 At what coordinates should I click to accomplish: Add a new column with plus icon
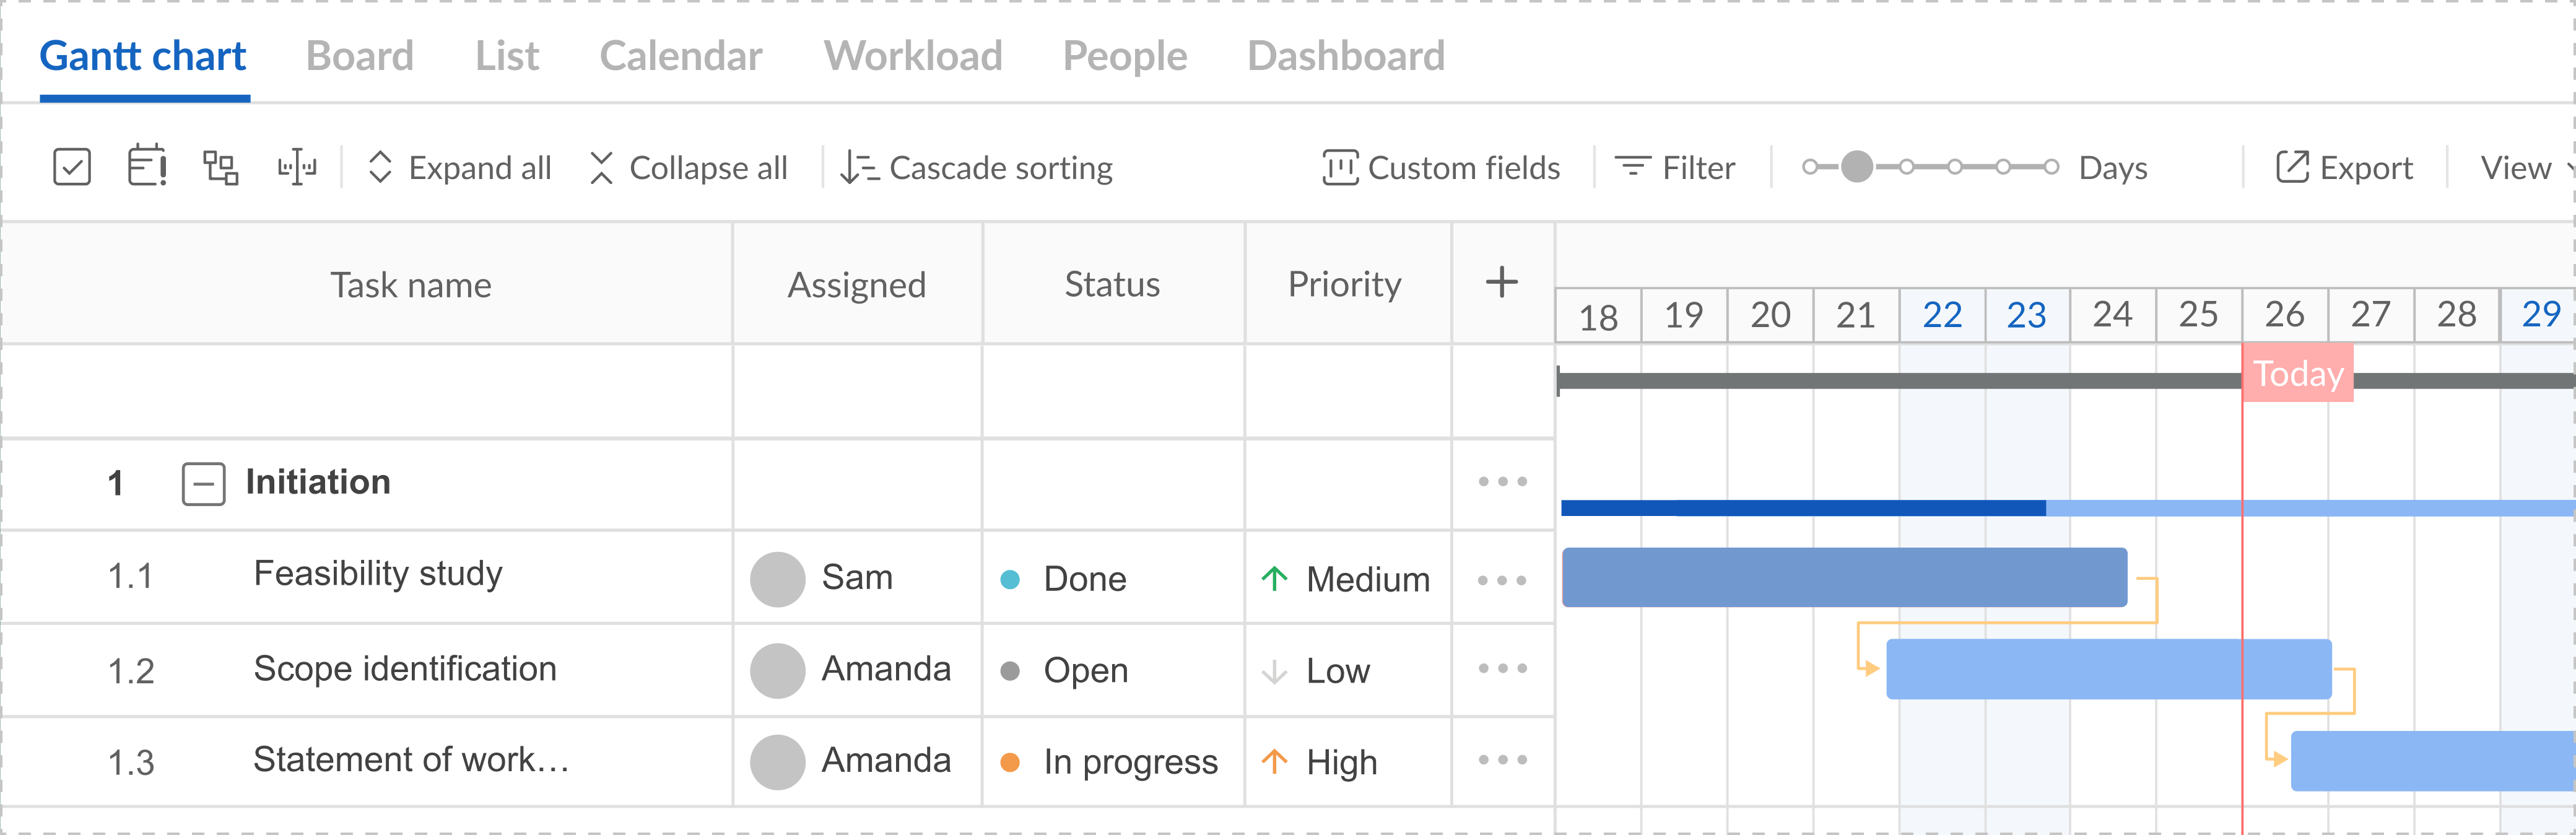point(1501,282)
